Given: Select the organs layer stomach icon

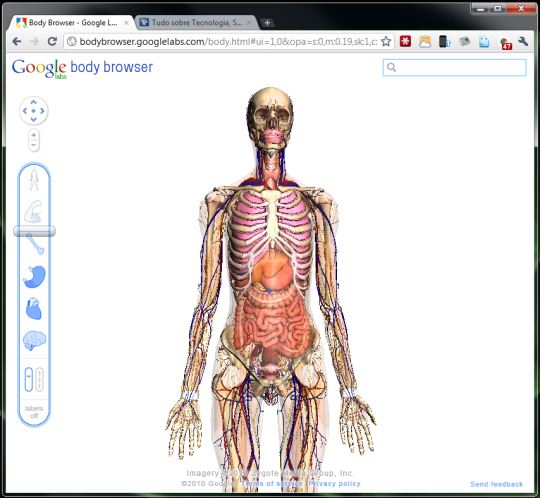Looking at the screenshot, I should coord(34,277).
